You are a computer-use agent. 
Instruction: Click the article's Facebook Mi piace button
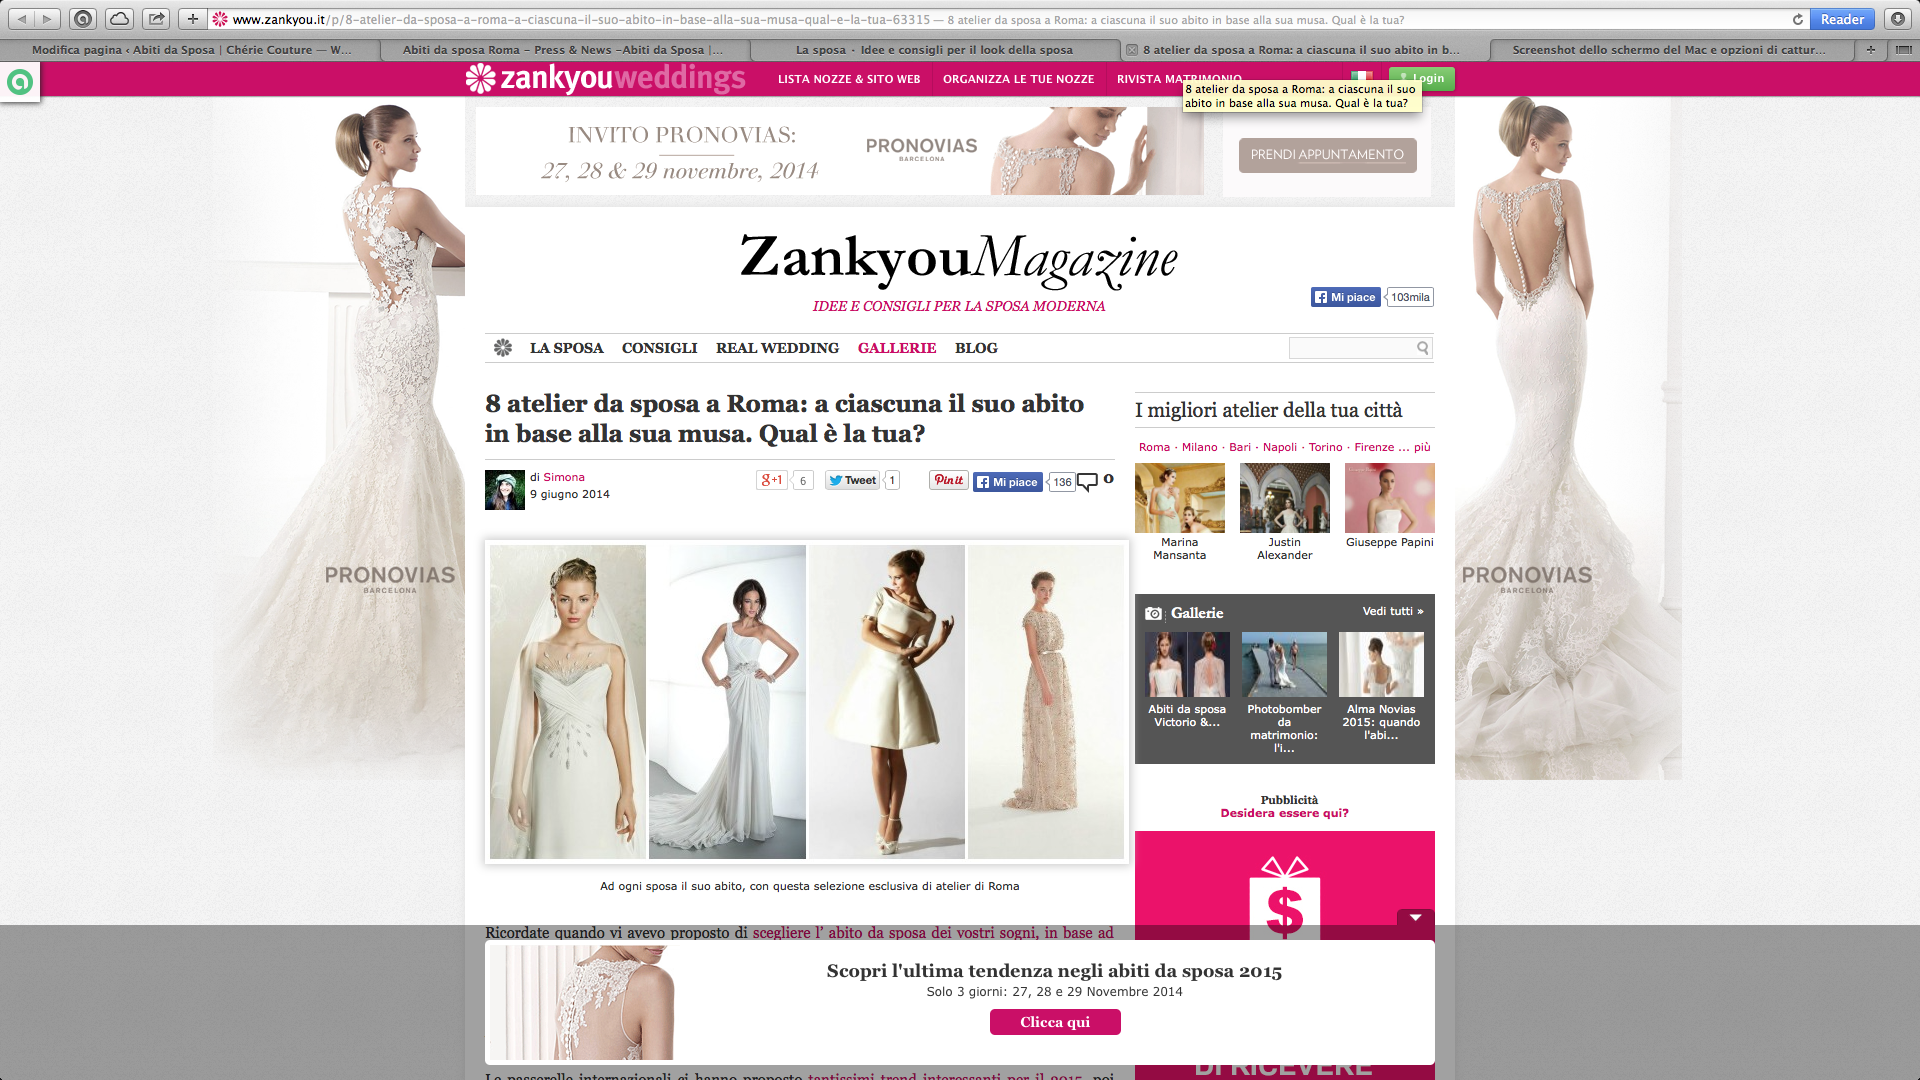pos(1008,482)
